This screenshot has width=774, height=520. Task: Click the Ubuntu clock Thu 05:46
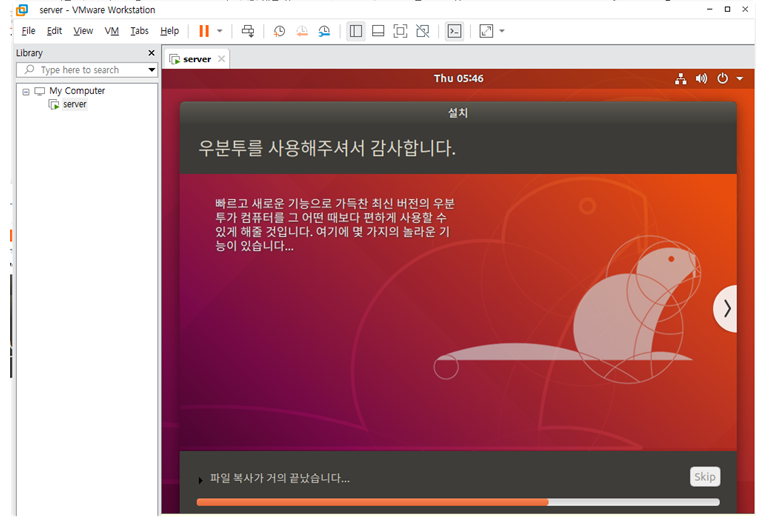(459, 79)
